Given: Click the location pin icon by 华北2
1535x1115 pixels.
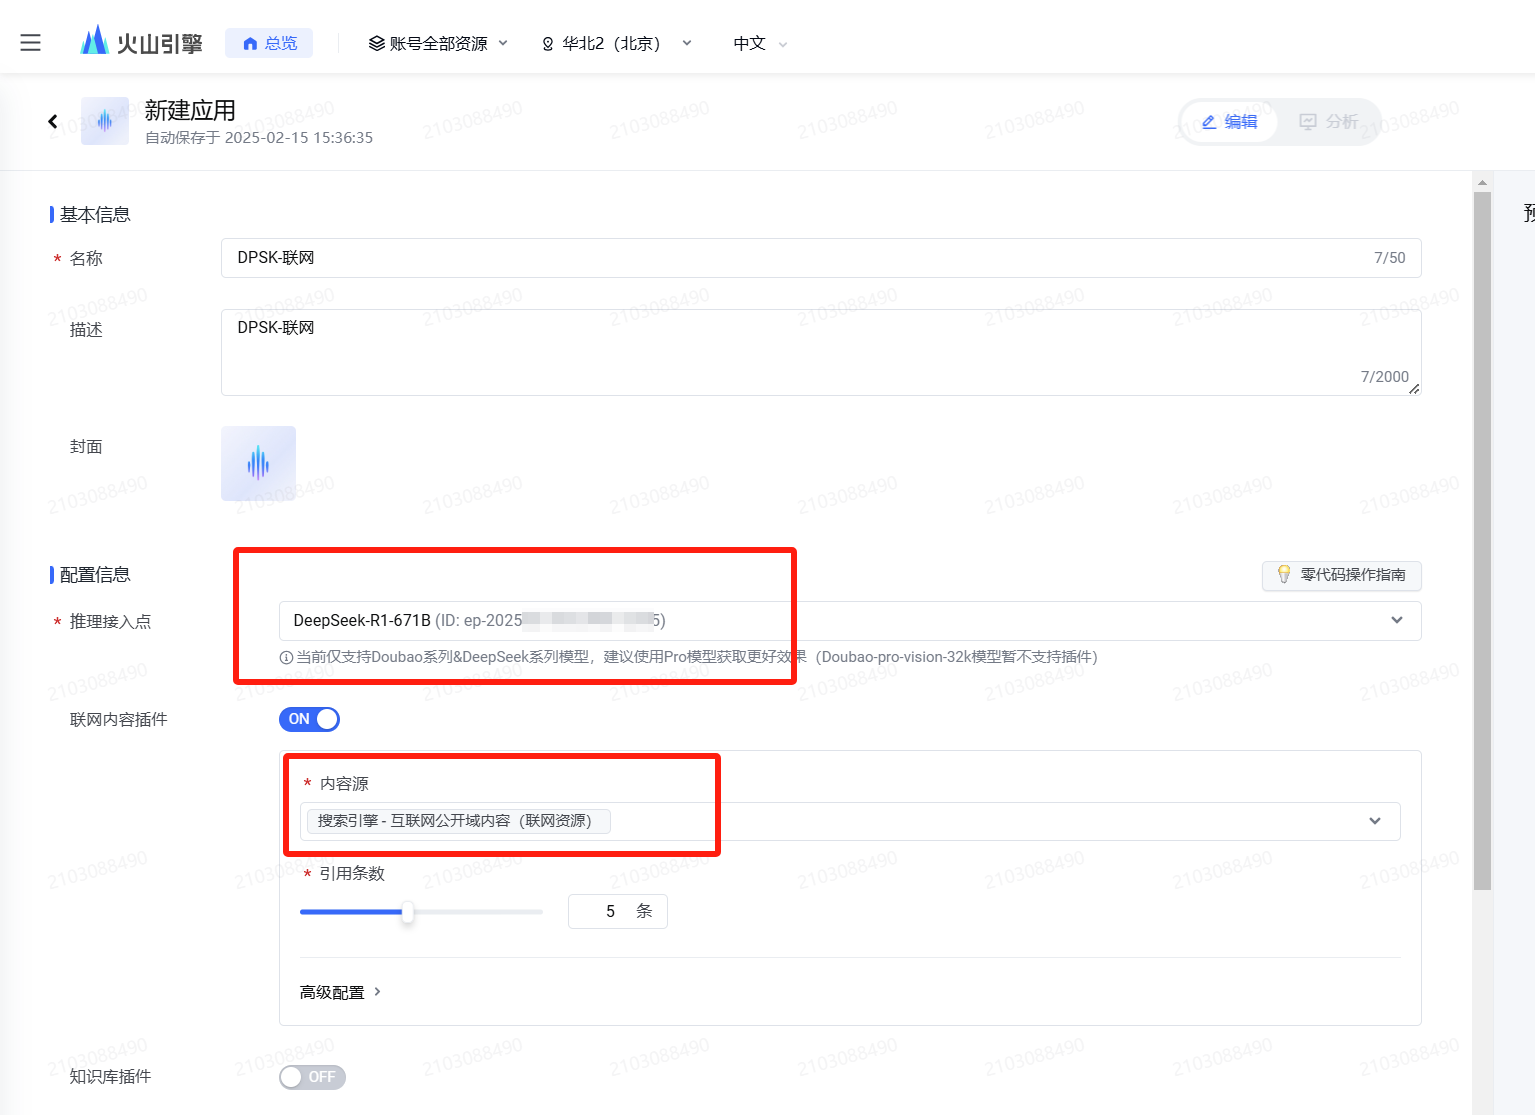Looking at the screenshot, I should 548,44.
